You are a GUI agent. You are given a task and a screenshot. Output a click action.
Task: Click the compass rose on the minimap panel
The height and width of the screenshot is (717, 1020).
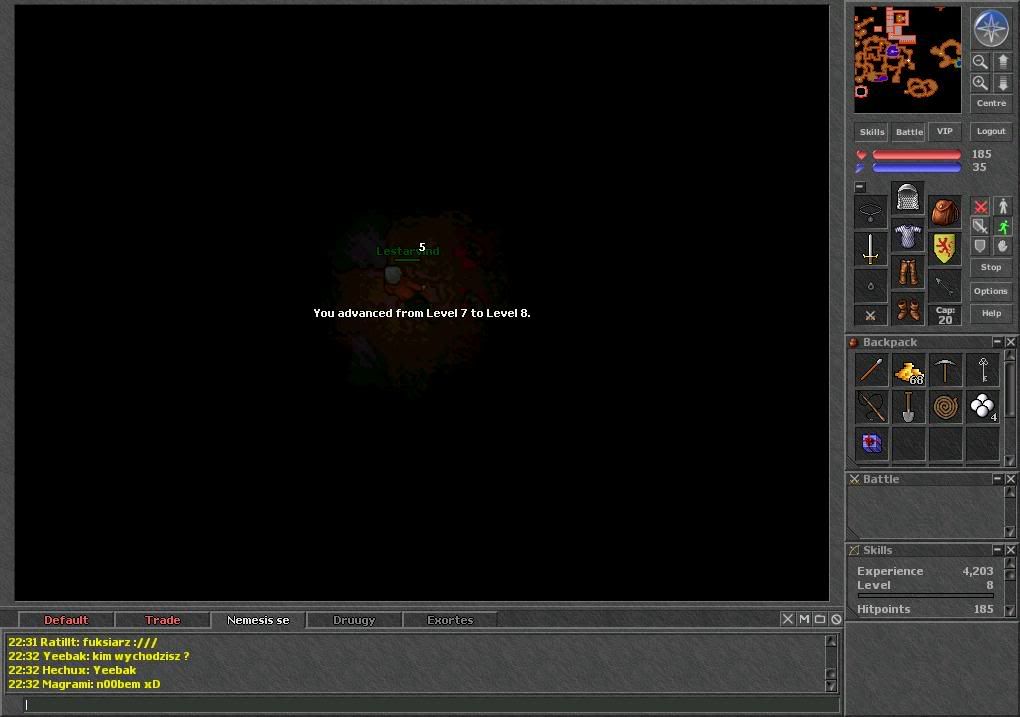[991, 28]
